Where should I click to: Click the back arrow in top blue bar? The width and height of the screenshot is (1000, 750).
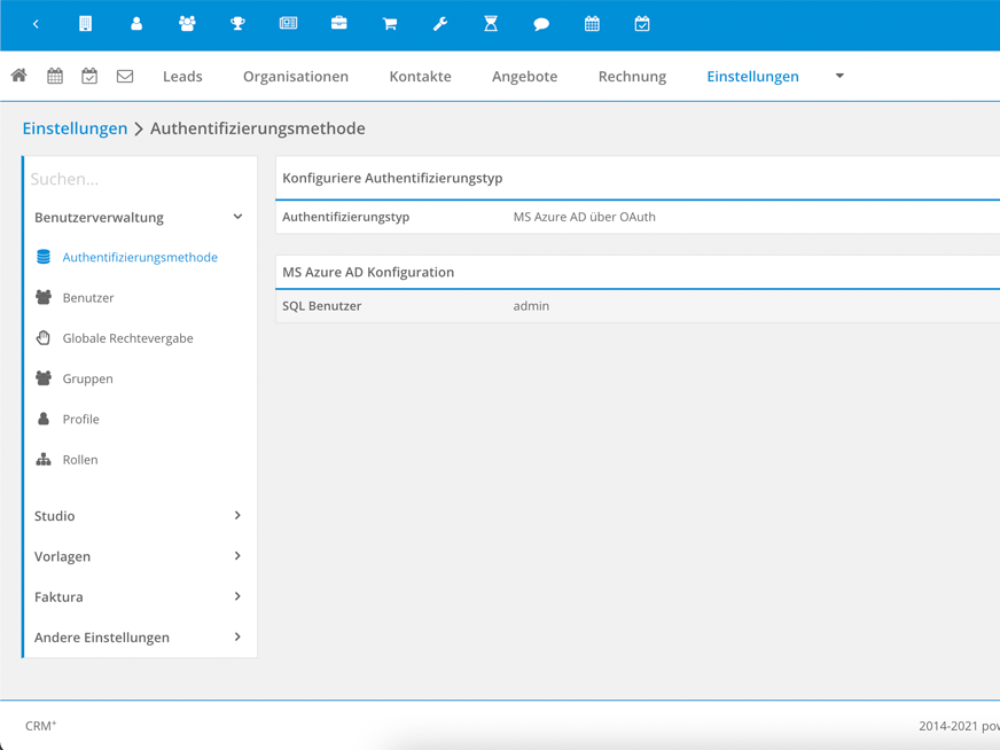pos(36,24)
